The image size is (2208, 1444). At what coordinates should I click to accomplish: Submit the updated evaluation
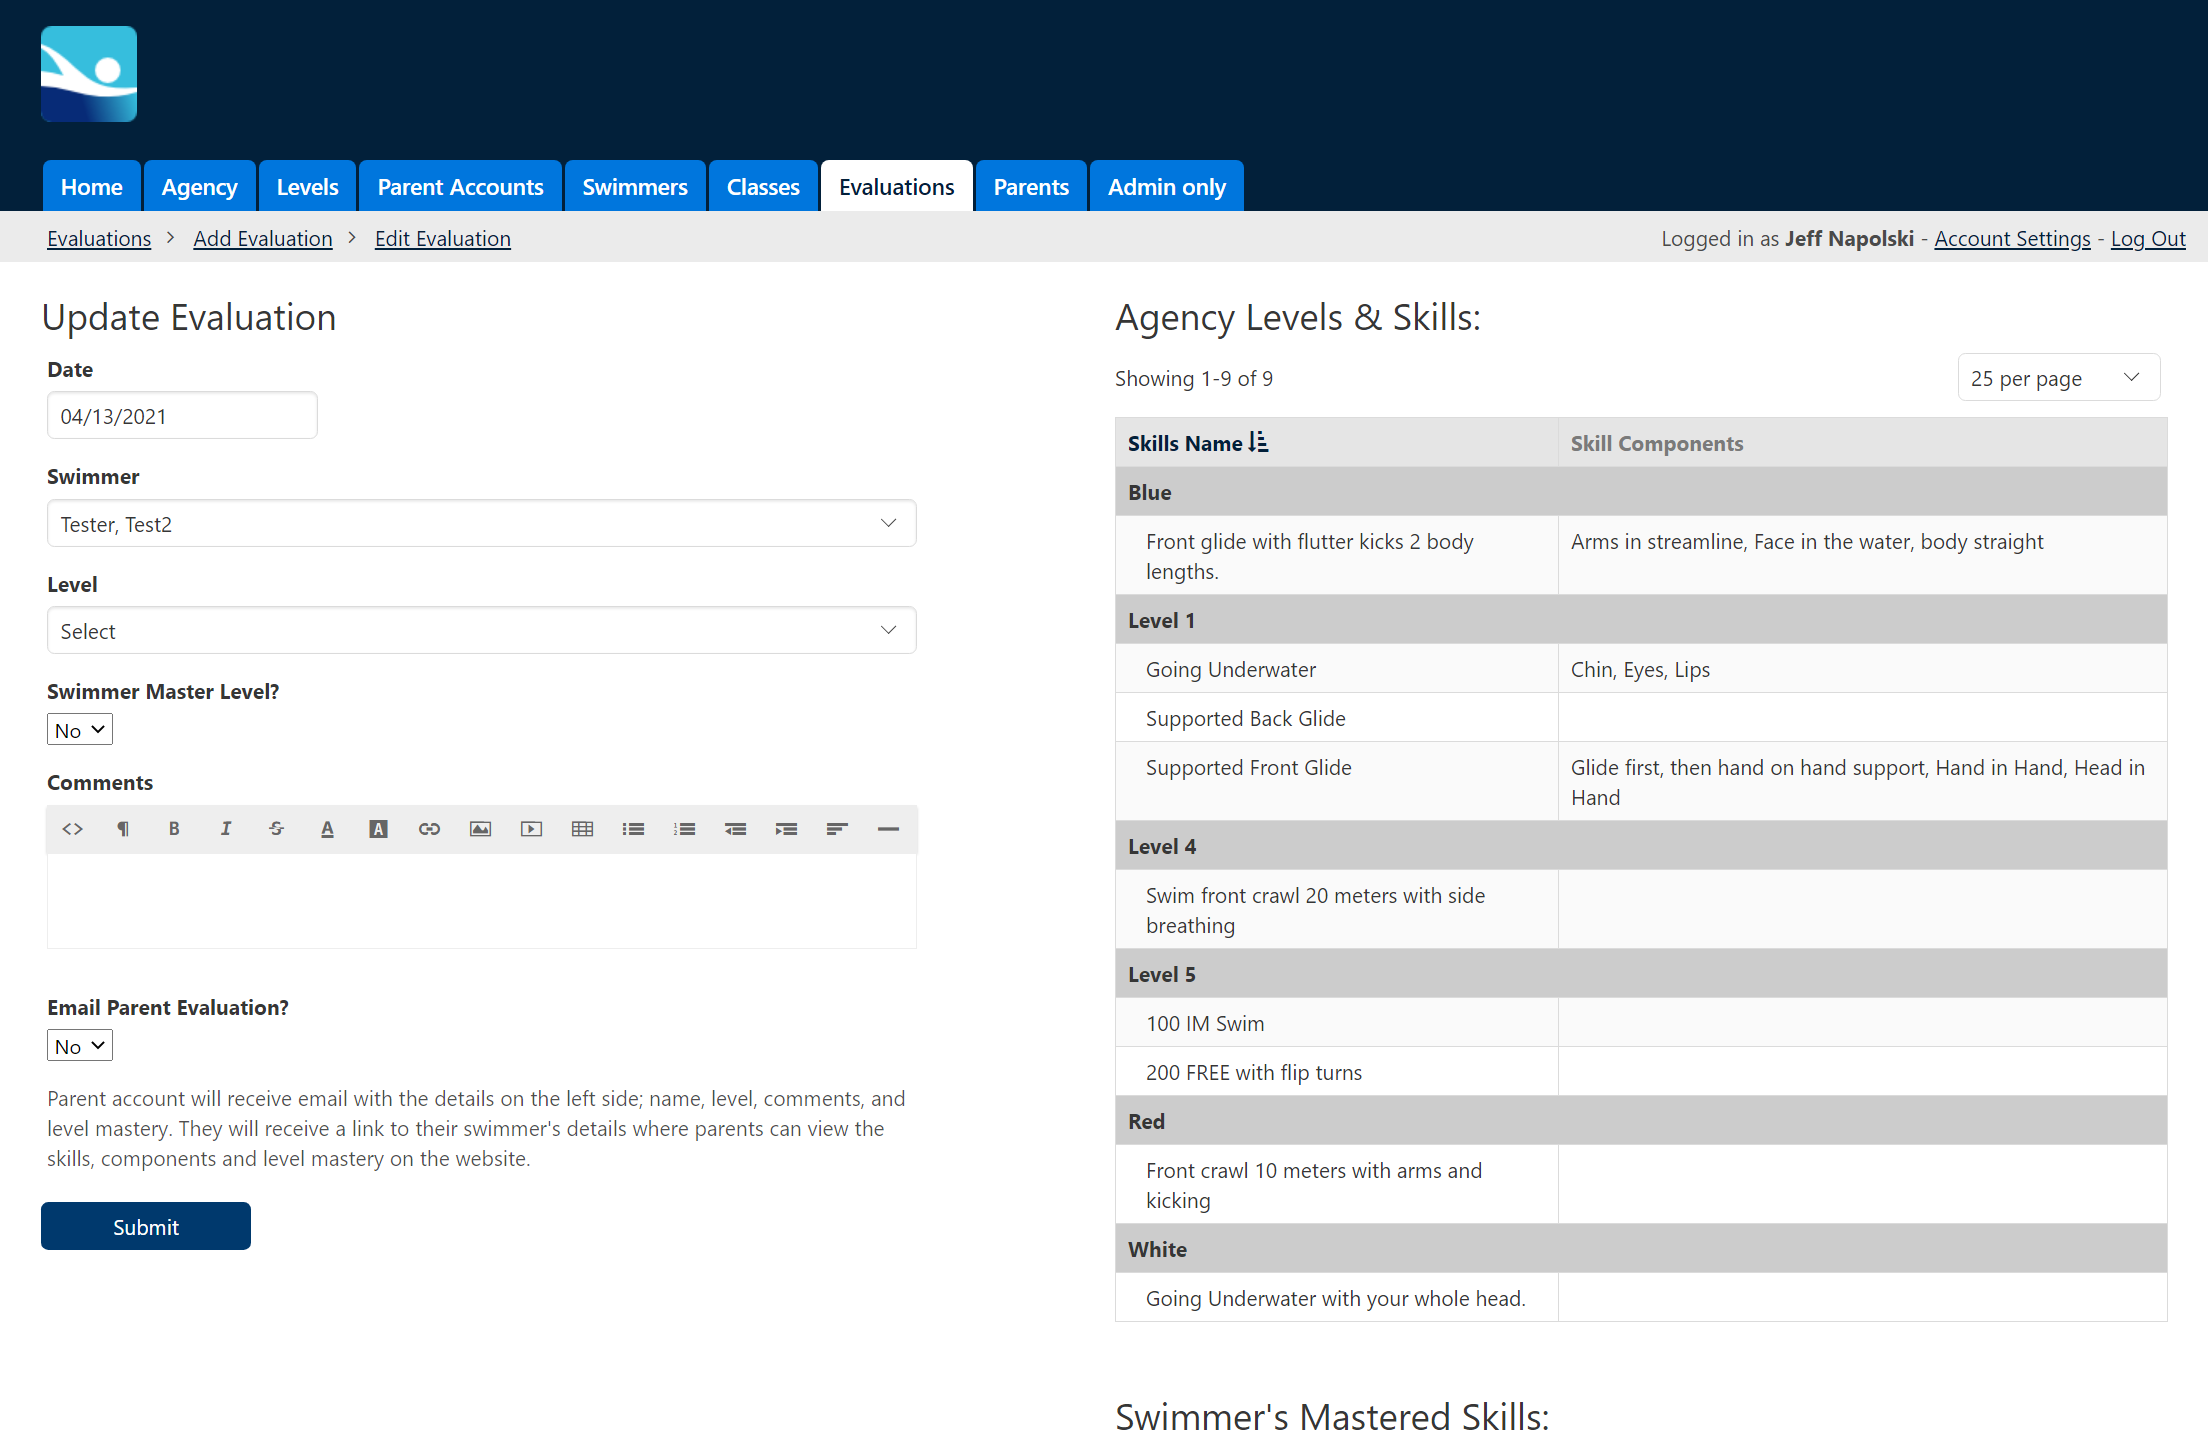tap(145, 1226)
